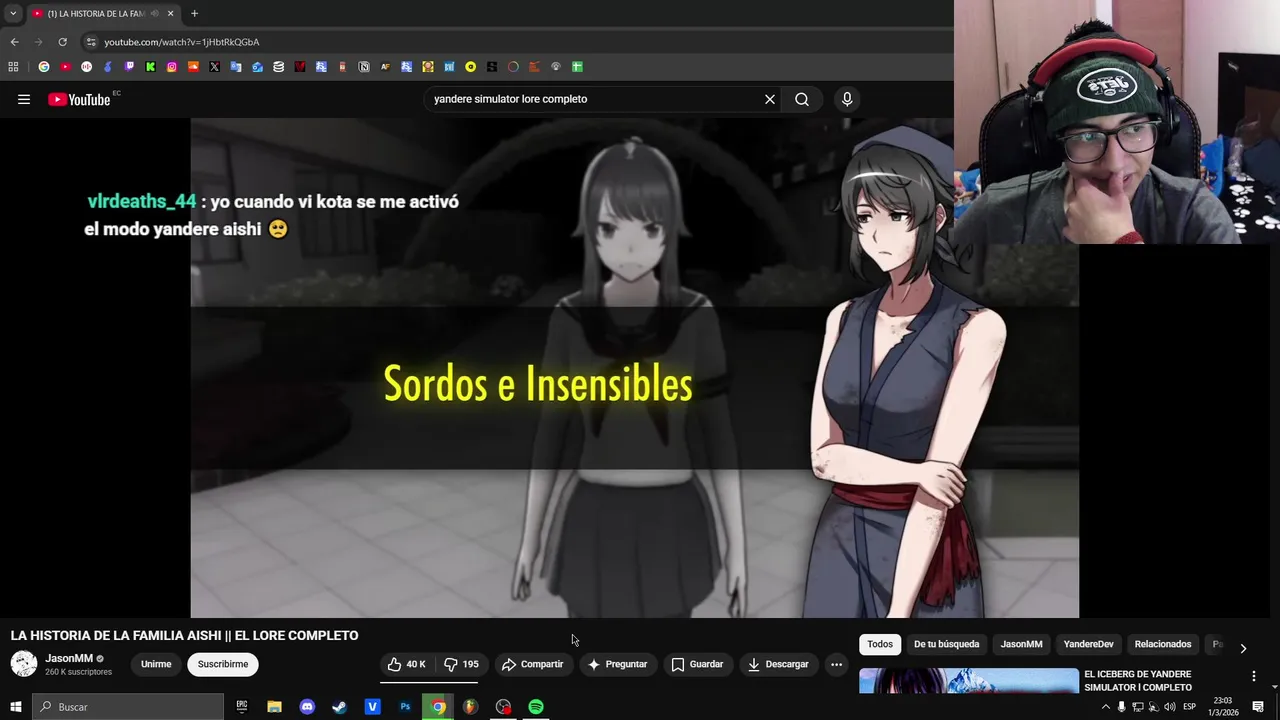
Task: Open the 23:03 clock and calendar
Action: click(x=1223, y=707)
